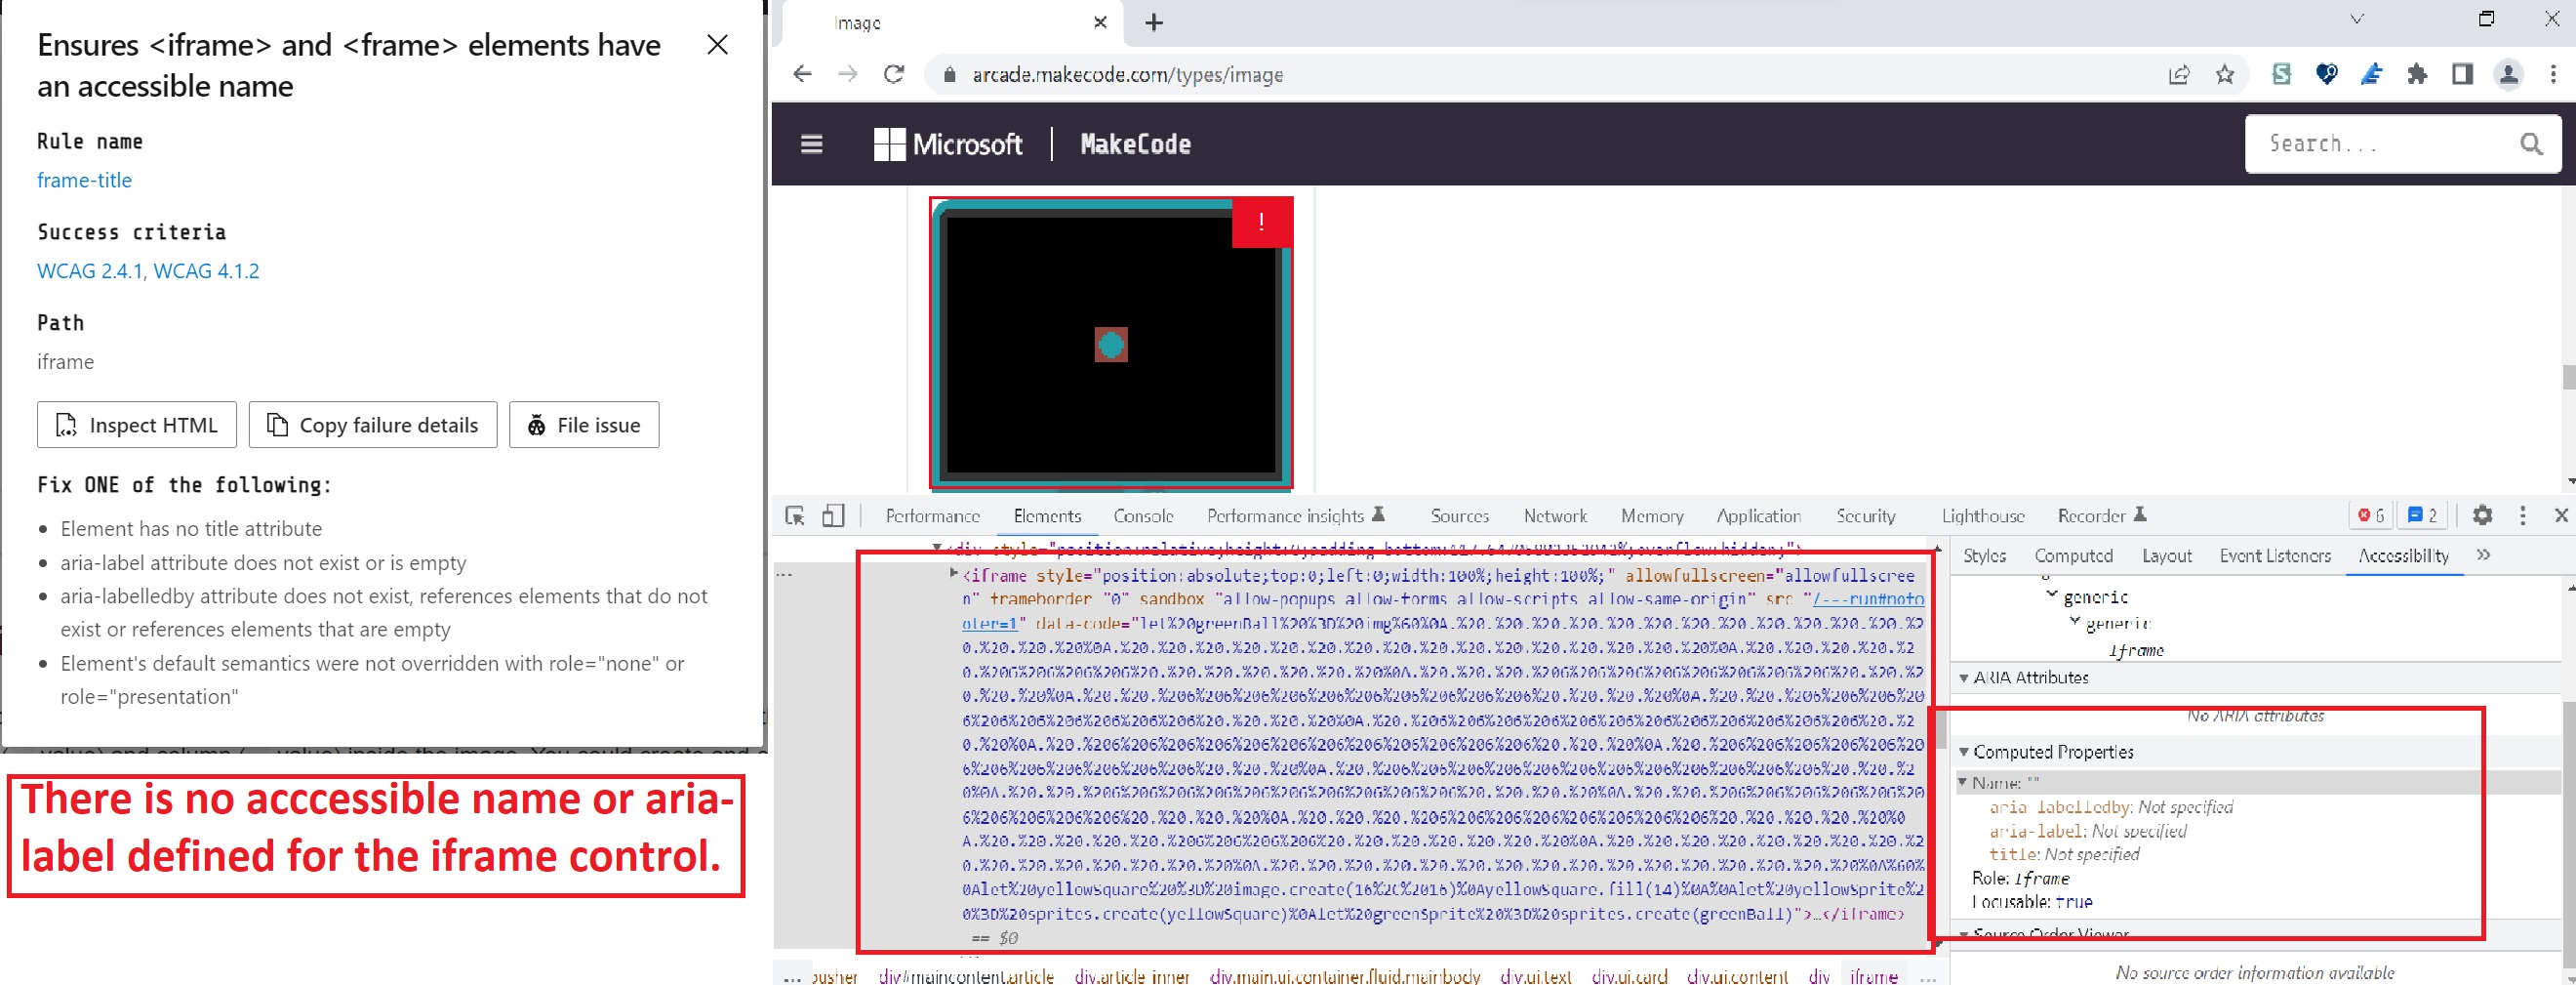Collapse the ARIA Attributes section
The height and width of the screenshot is (985, 2576).
tap(1965, 677)
